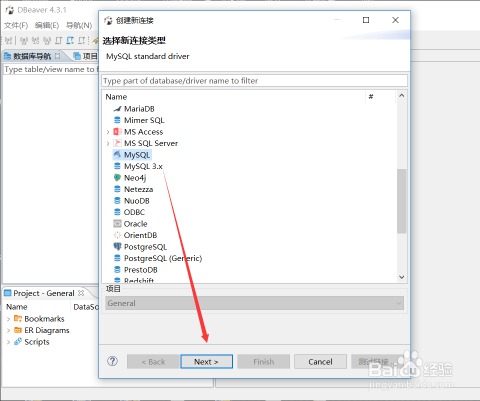Image resolution: width=480 pixels, height=401 pixels.
Task: Pick the Neo4j driver icon
Action: click(x=117, y=178)
